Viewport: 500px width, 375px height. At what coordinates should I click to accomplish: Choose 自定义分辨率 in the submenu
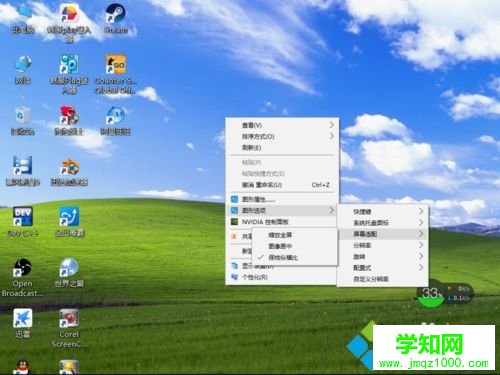(383, 279)
